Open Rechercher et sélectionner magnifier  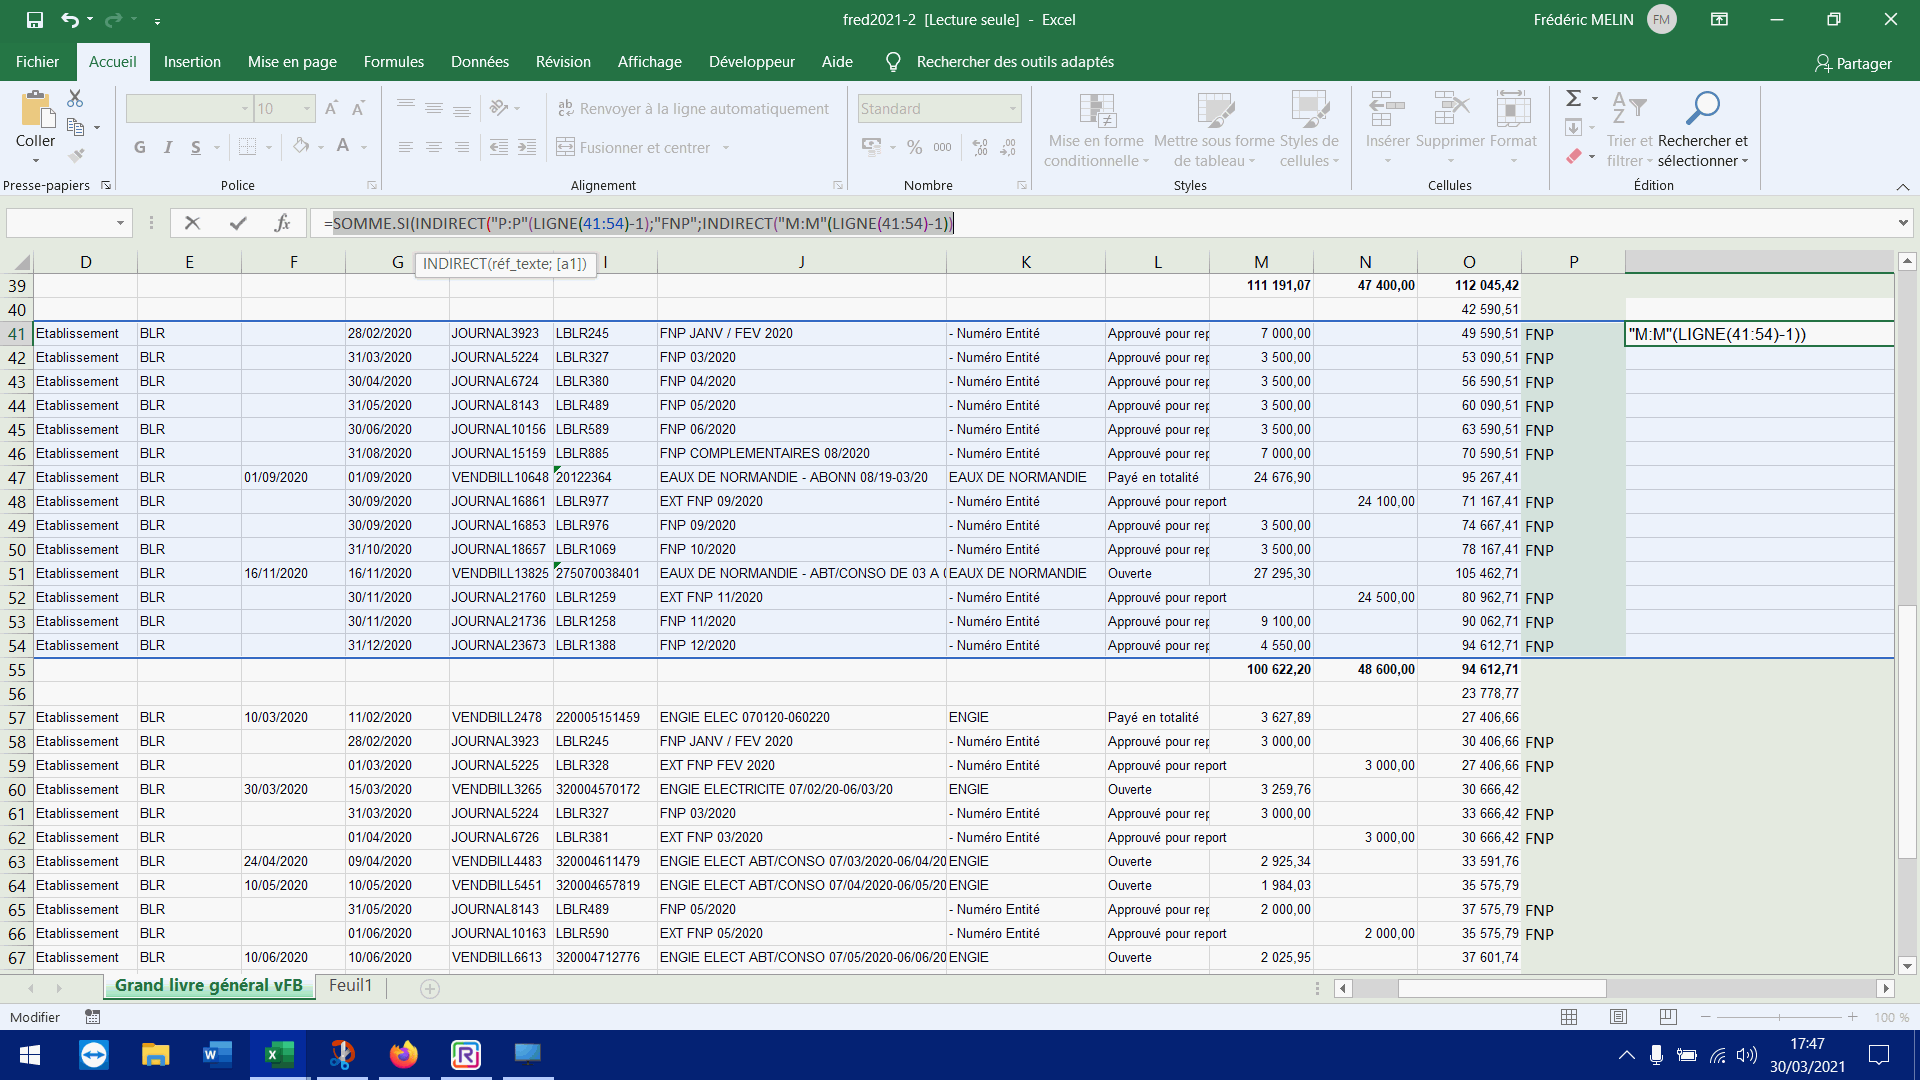(x=1702, y=107)
